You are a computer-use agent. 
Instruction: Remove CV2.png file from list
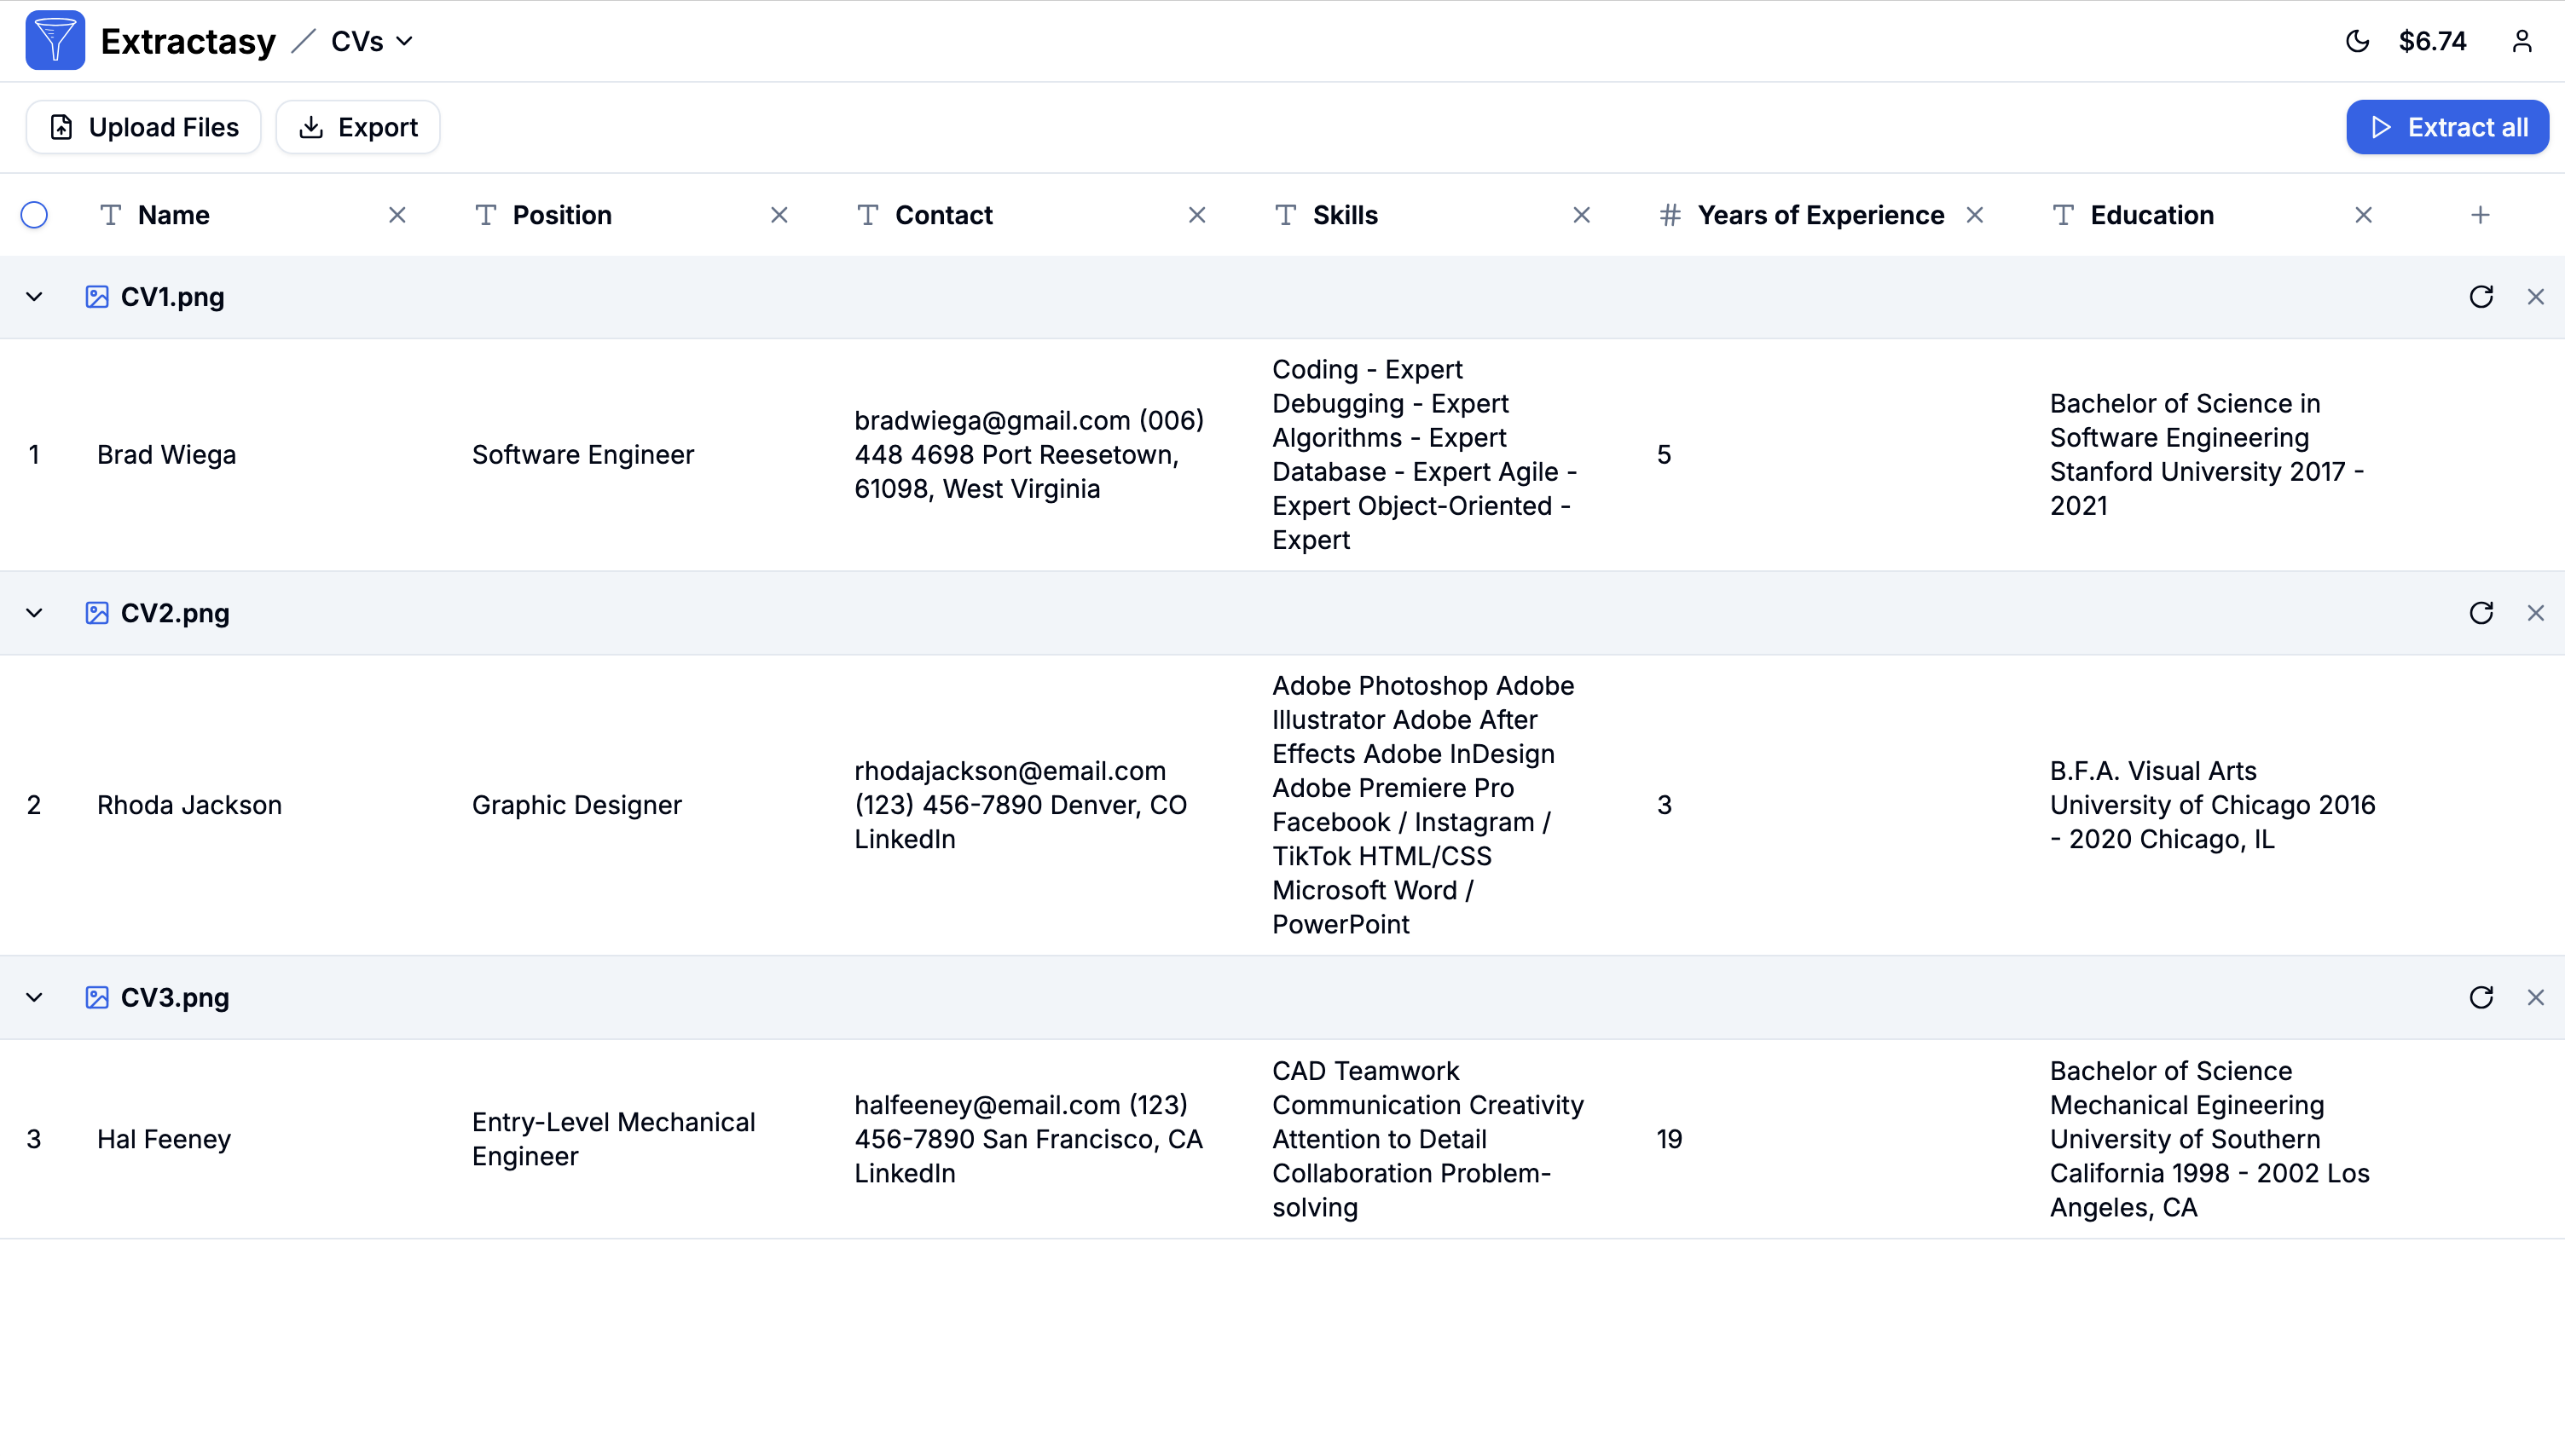[x=2535, y=613]
